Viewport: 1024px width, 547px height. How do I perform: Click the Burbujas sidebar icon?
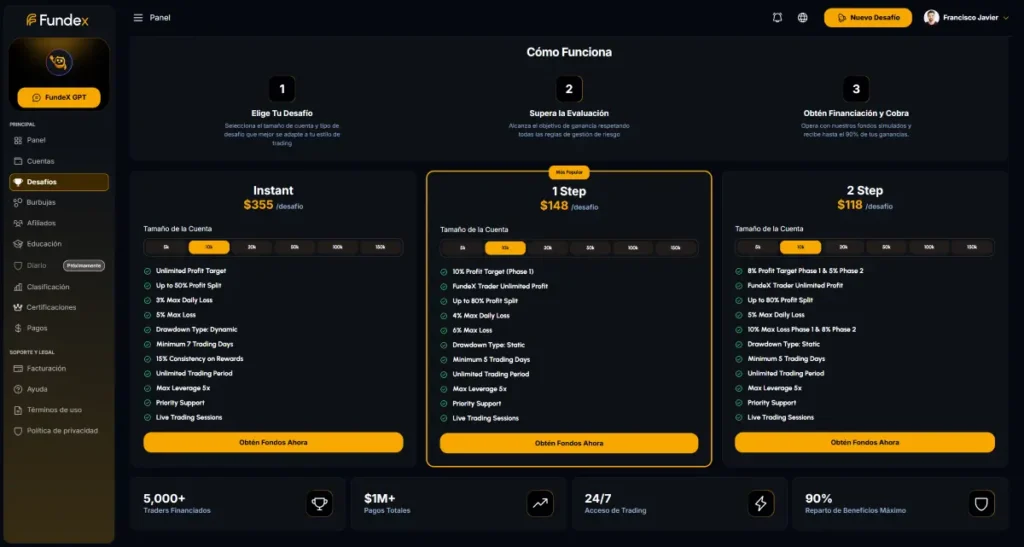point(18,202)
